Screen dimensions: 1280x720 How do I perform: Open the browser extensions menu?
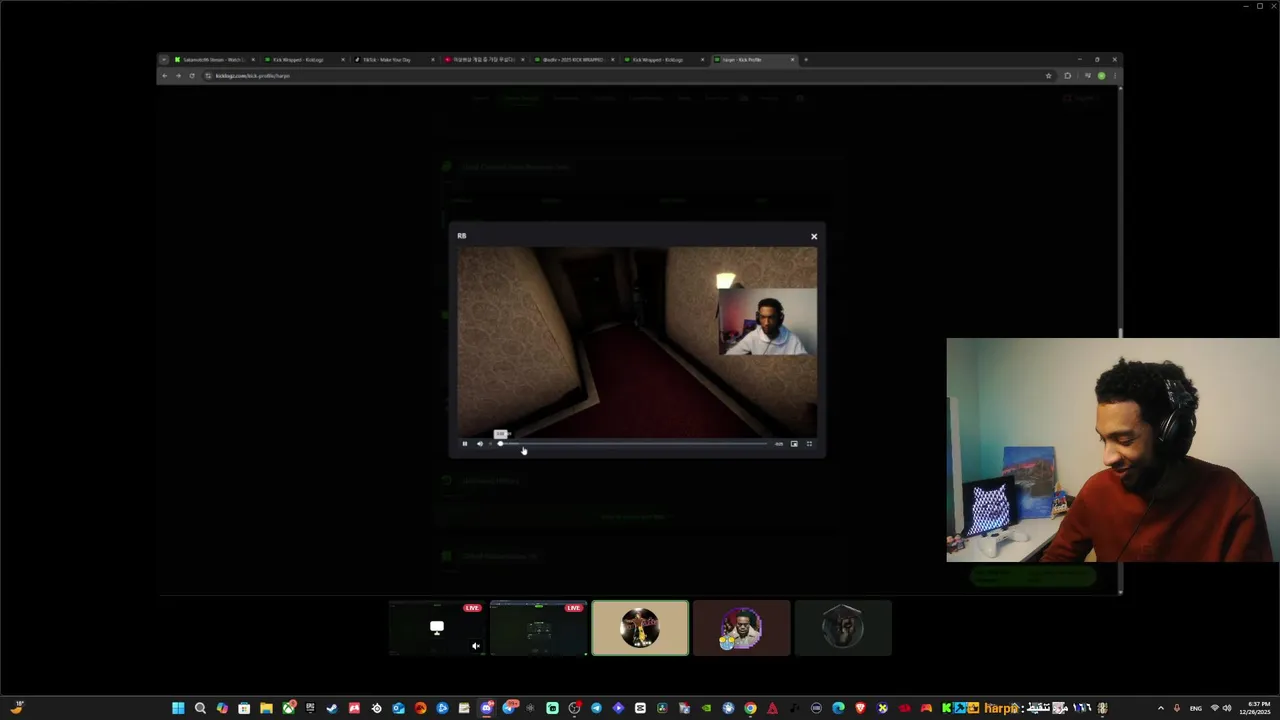coord(1067,76)
